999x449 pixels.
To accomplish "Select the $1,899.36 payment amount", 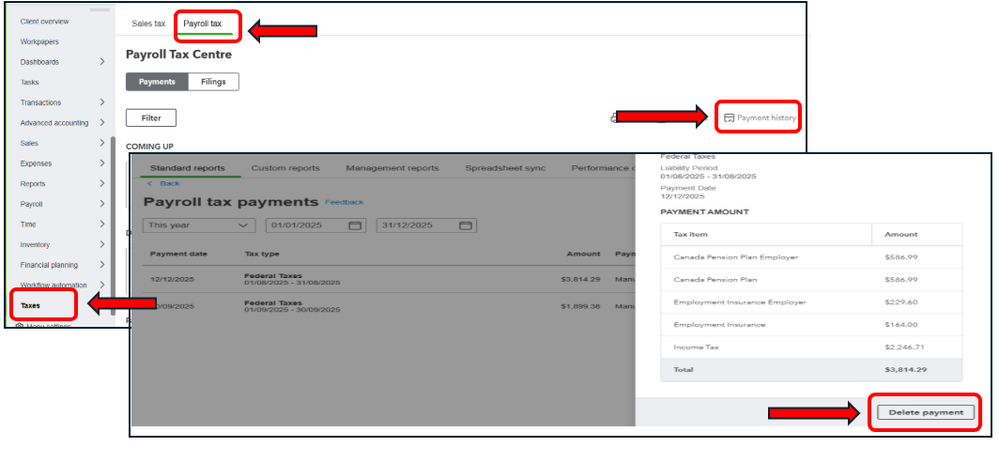I will click(x=580, y=306).
